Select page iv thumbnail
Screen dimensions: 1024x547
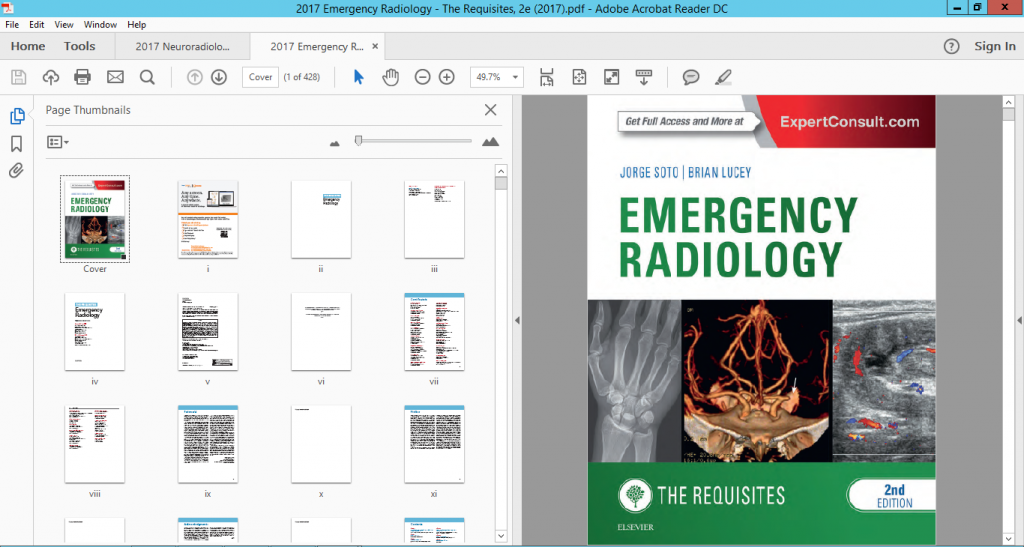95,332
